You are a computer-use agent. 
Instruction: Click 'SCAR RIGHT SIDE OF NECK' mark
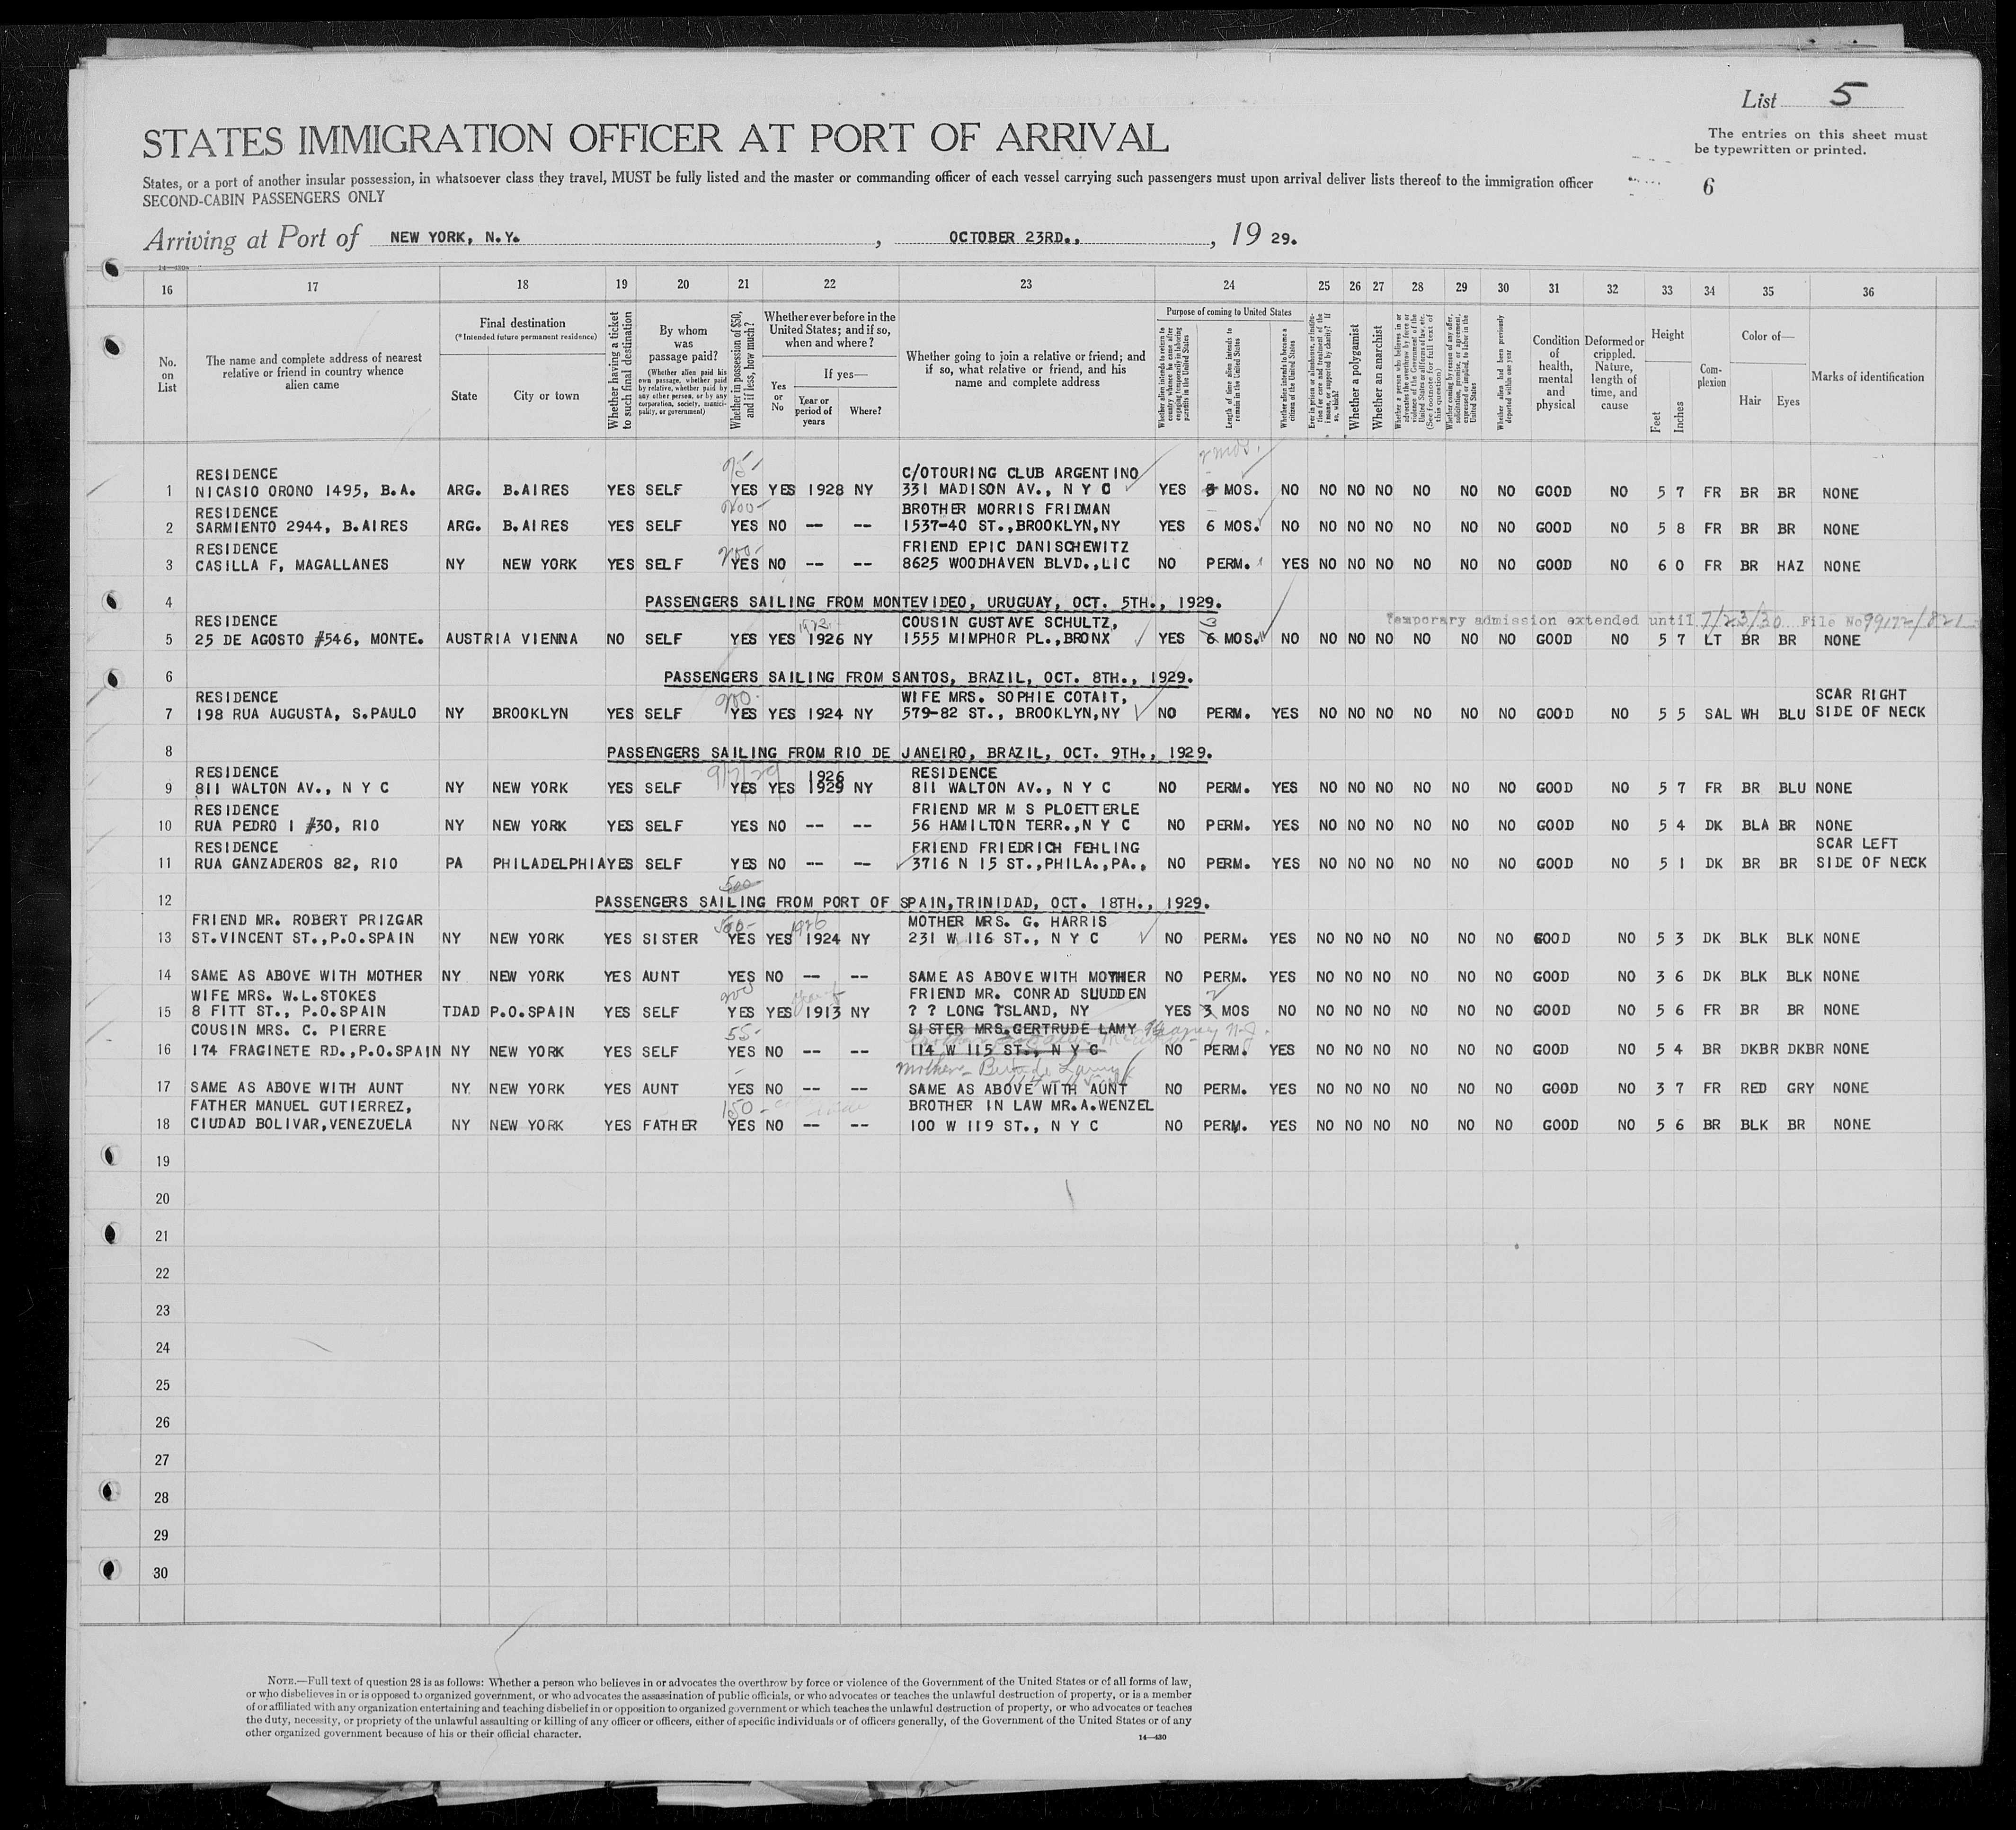1870,703
